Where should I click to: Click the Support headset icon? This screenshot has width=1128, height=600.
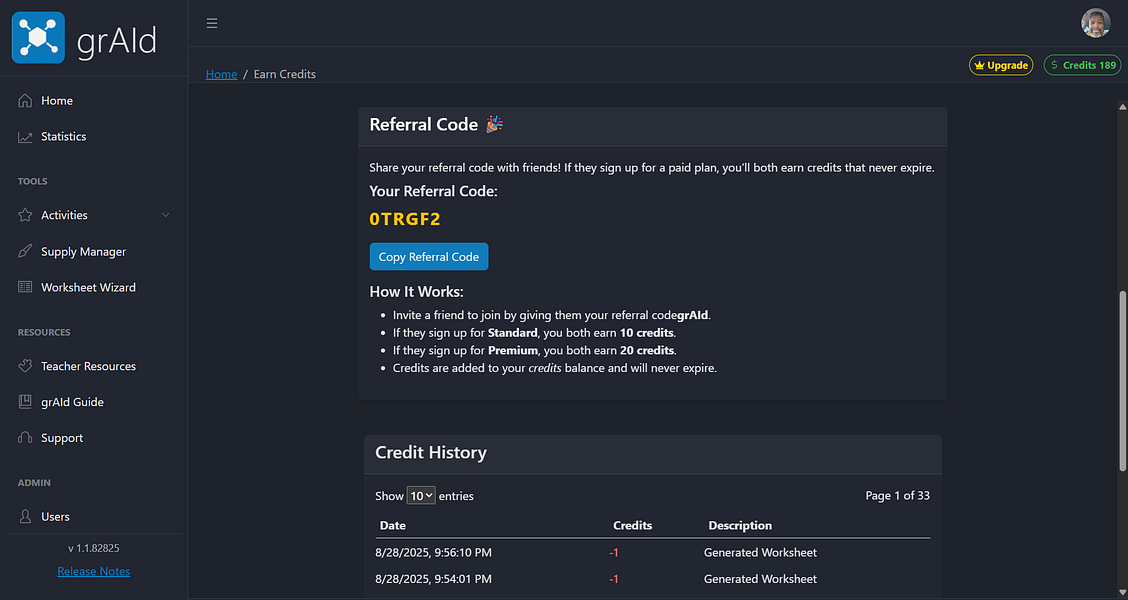coord(25,439)
